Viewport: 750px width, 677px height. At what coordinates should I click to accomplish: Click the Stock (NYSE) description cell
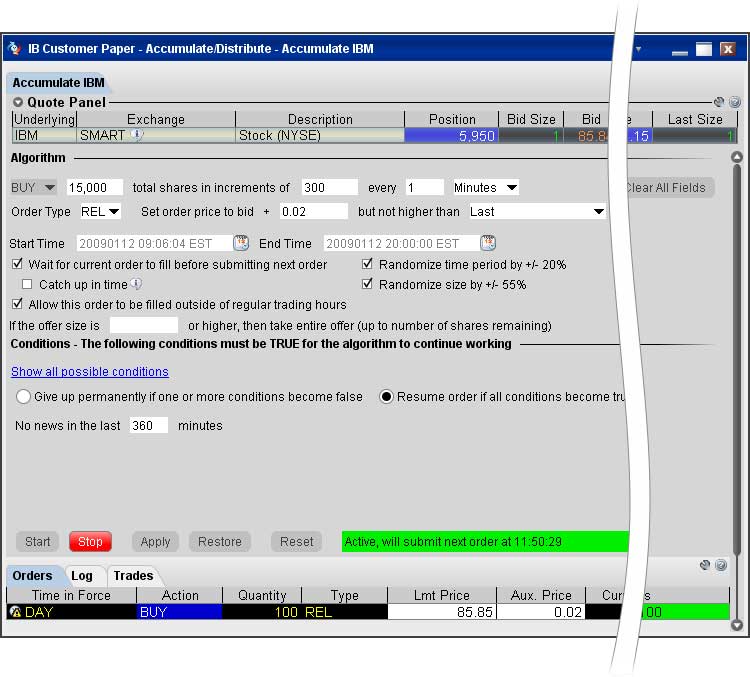[320, 136]
